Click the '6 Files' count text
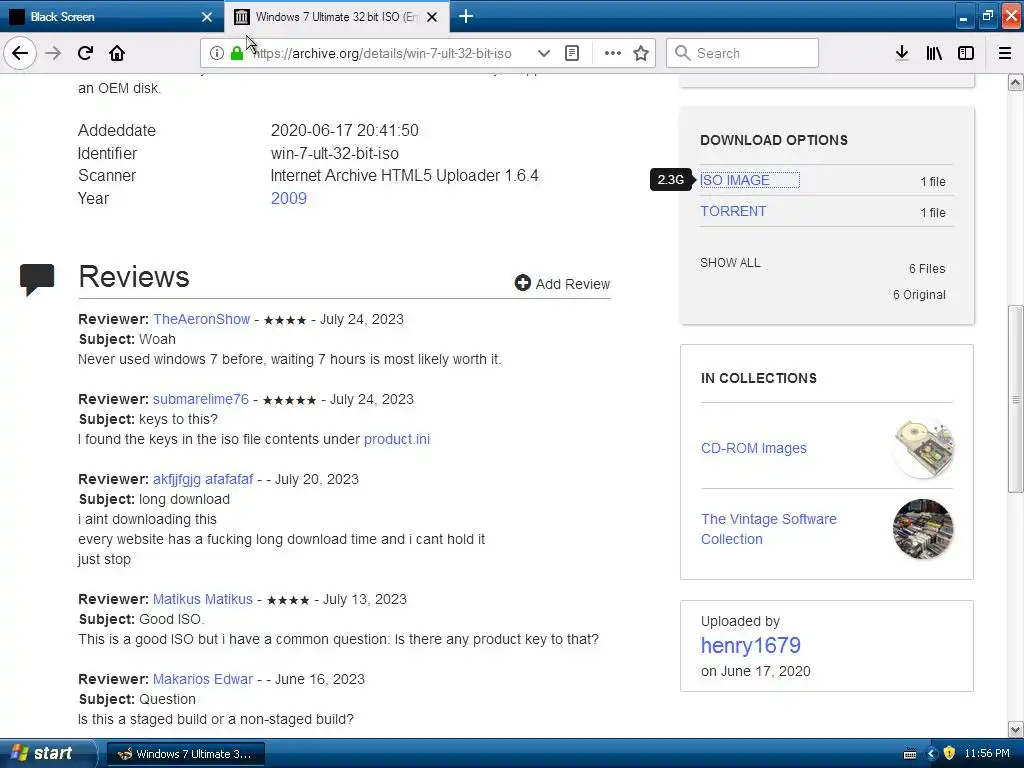 tap(927, 268)
